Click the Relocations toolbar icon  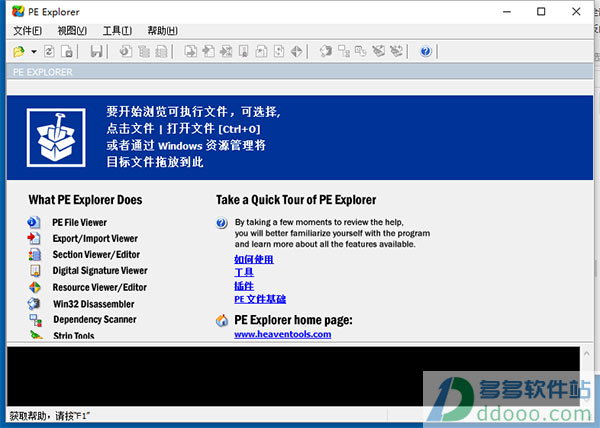click(x=279, y=51)
